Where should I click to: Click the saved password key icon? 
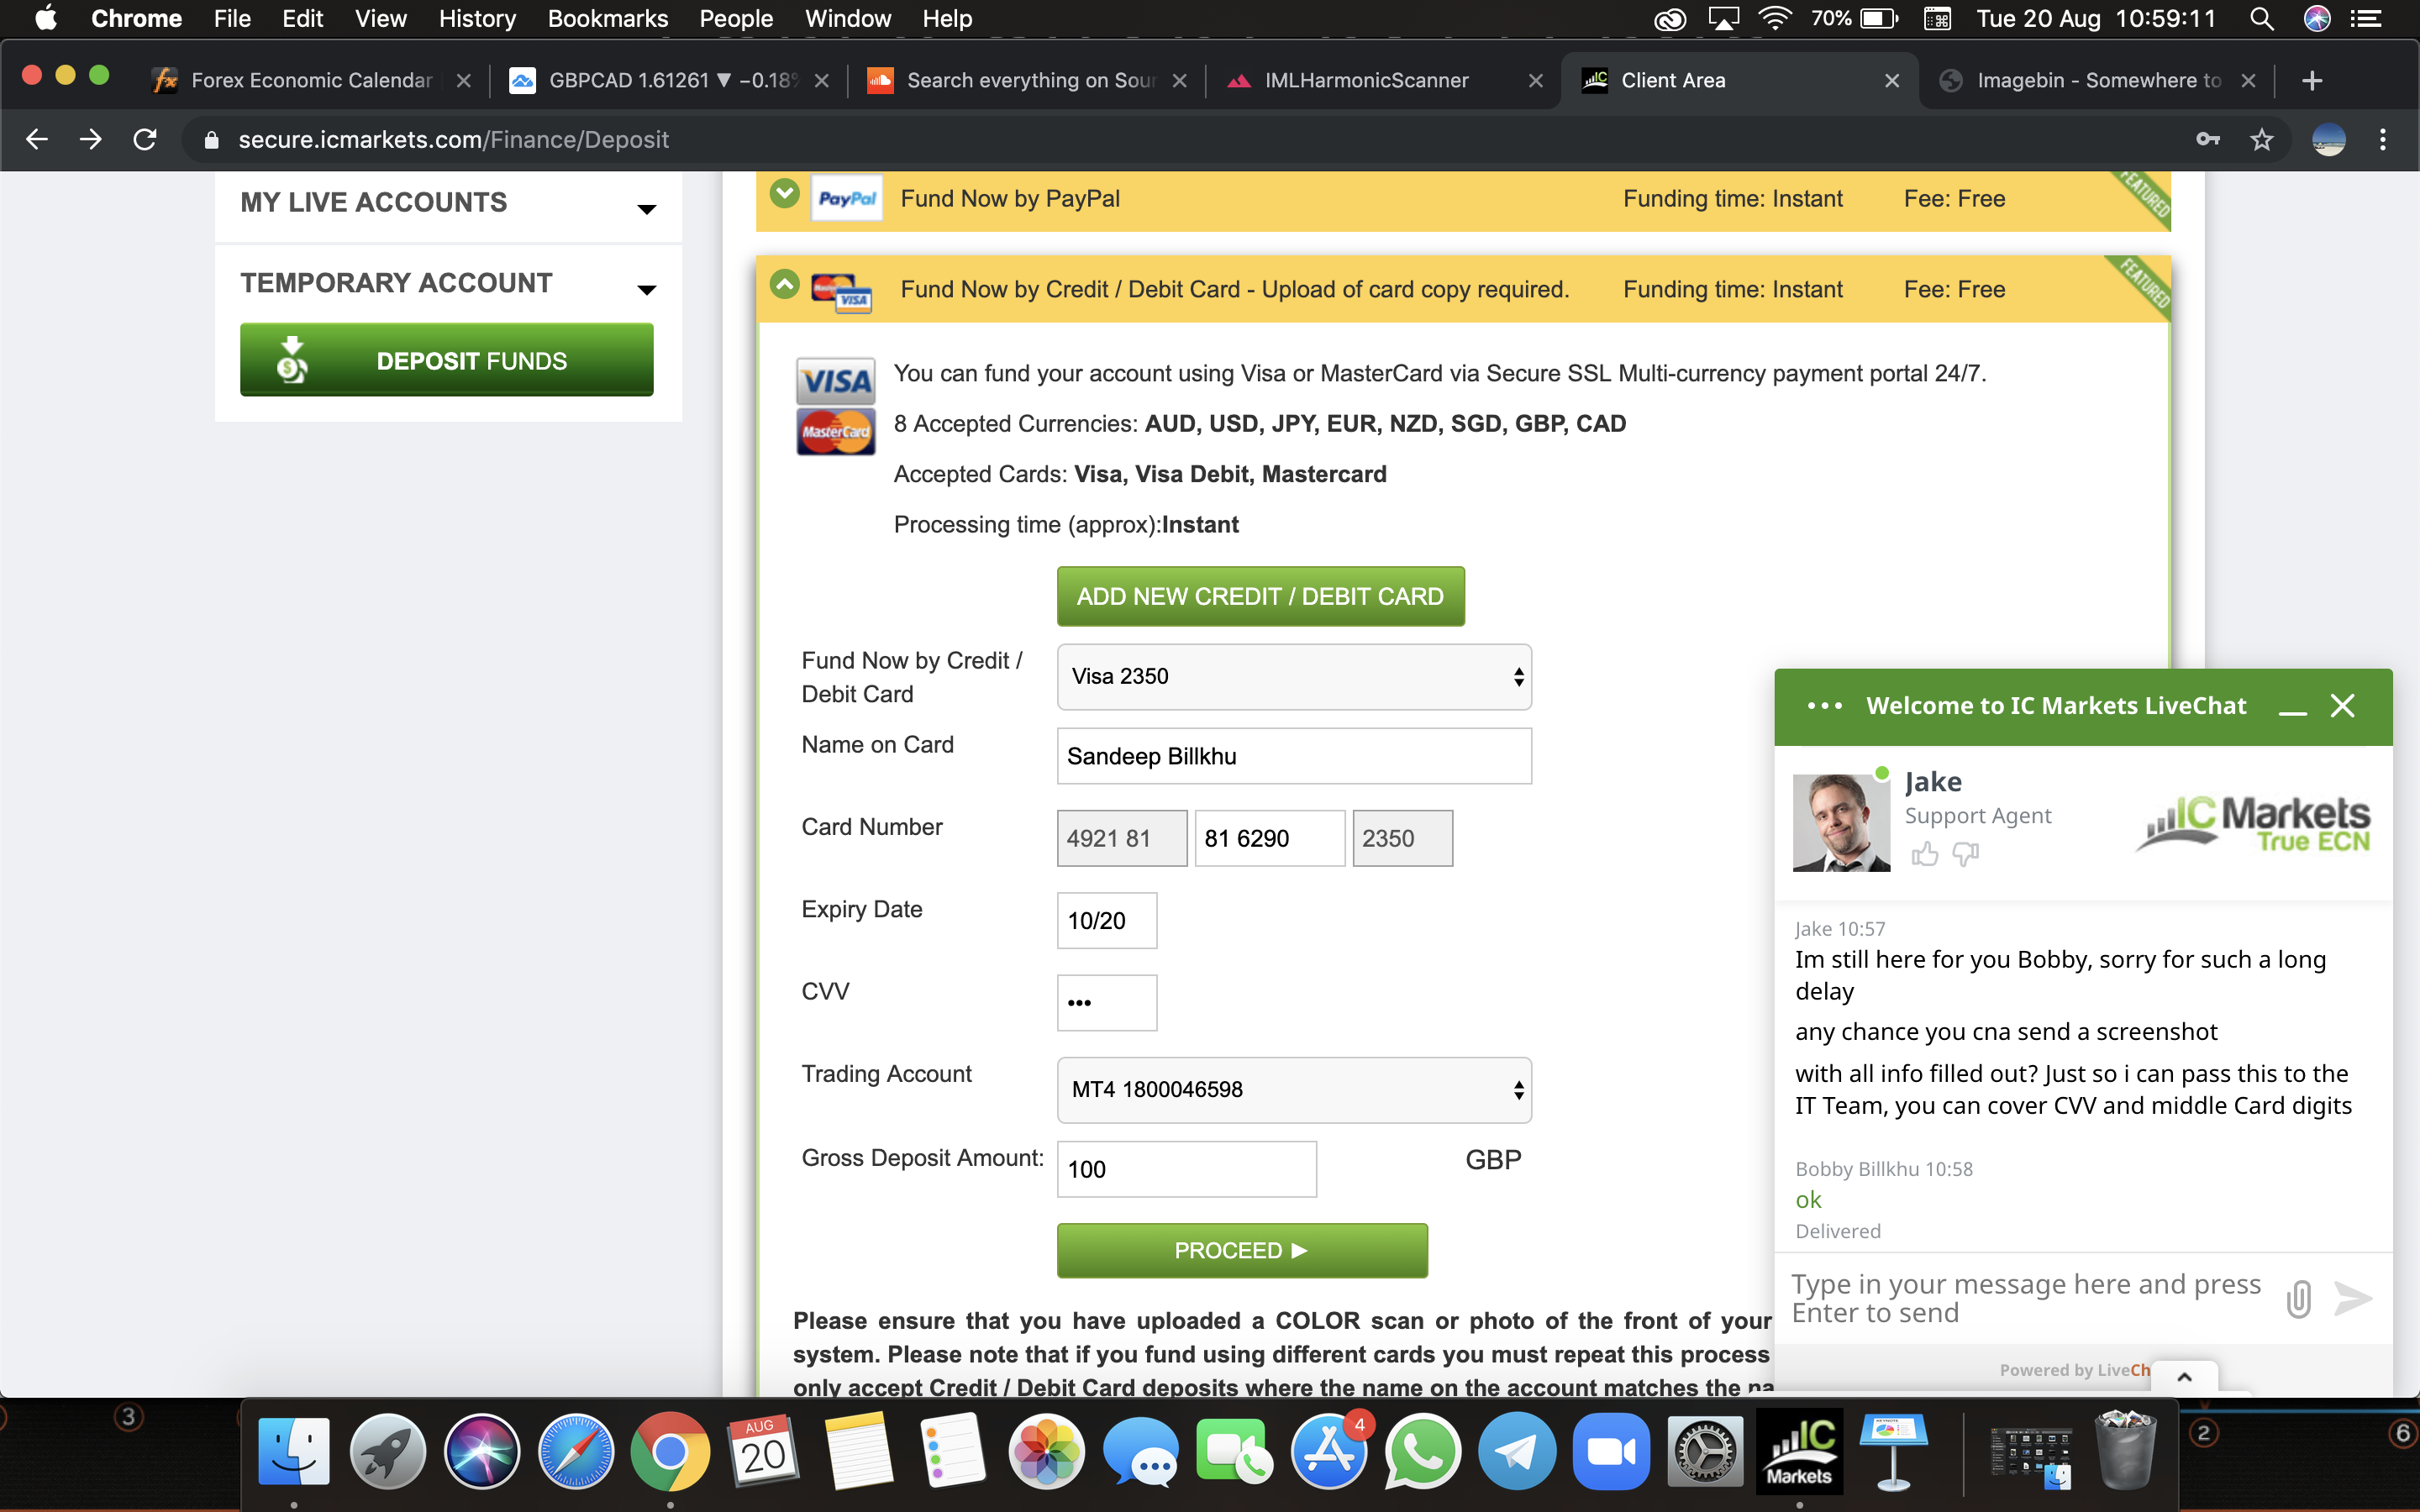pyautogui.click(x=2208, y=140)
